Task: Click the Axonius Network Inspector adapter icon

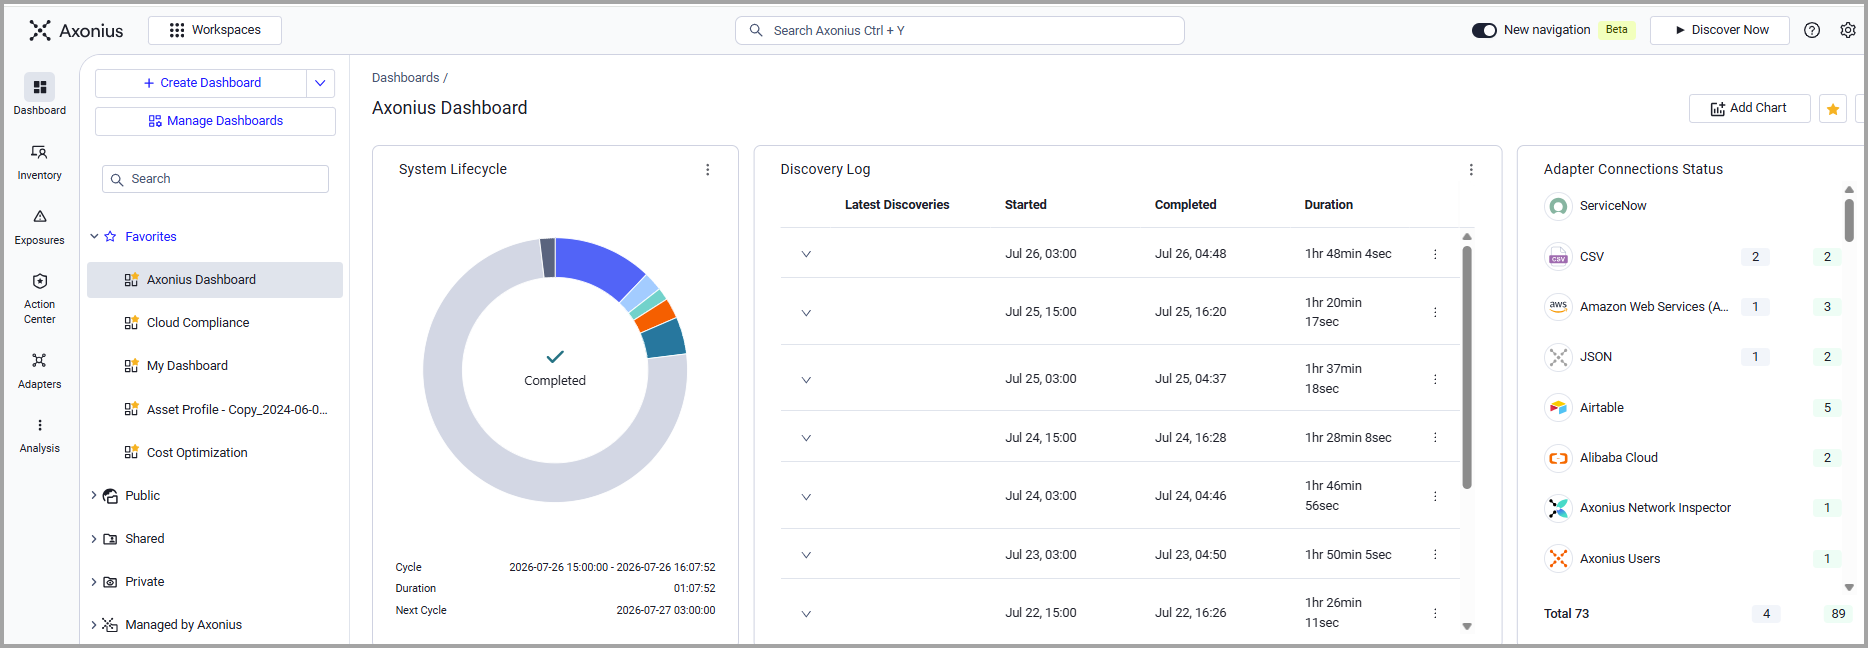Action: tap(1558, 508)
